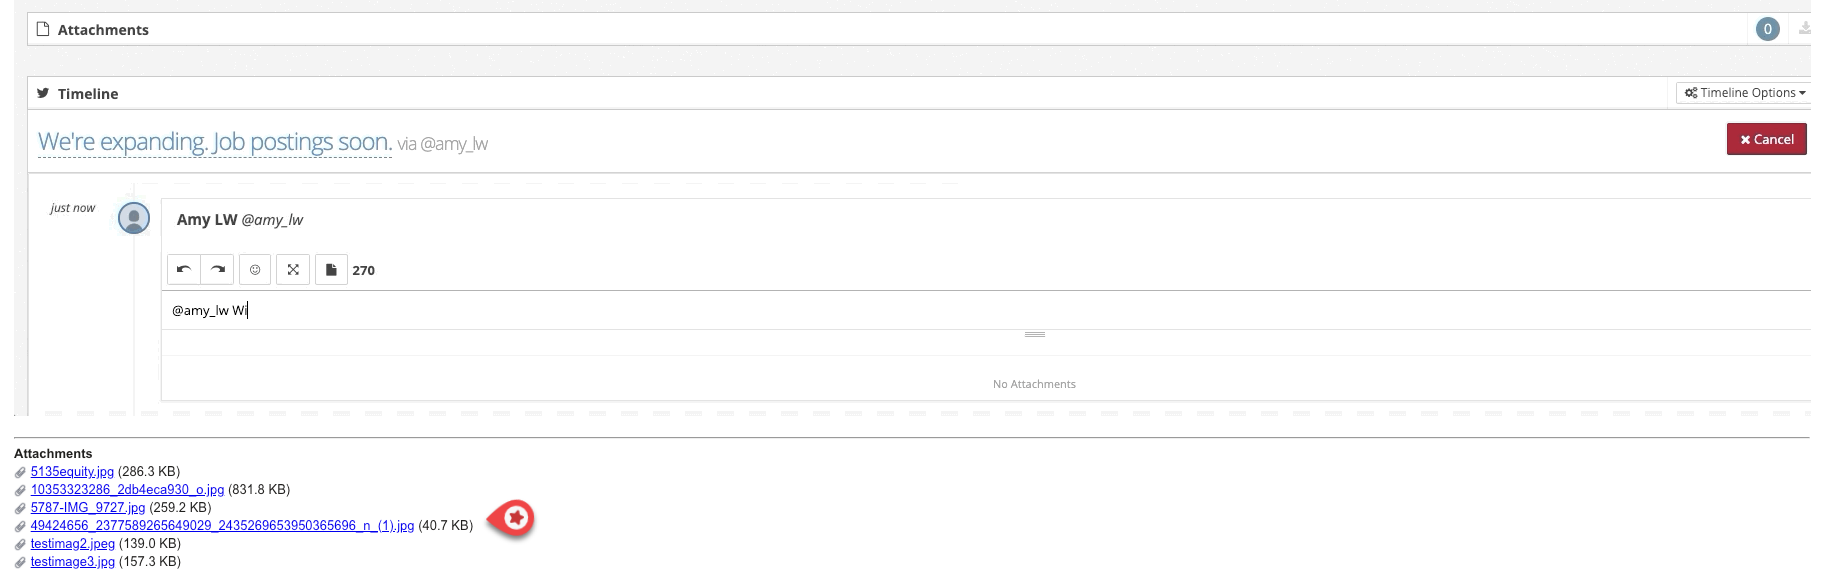The height and width of the screenshot is (570, 1824).
Task: Click the red star marker badge
Action: coord(515,518)
